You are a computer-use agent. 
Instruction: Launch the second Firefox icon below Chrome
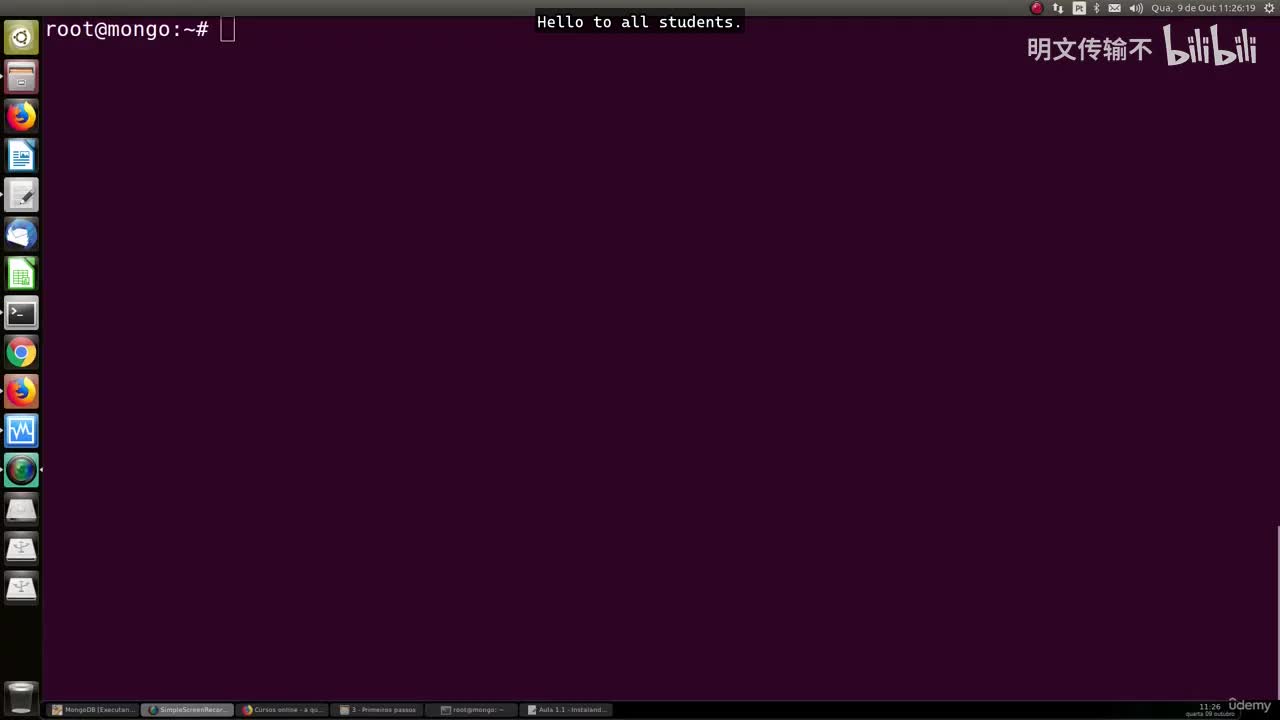click(21, 391)
